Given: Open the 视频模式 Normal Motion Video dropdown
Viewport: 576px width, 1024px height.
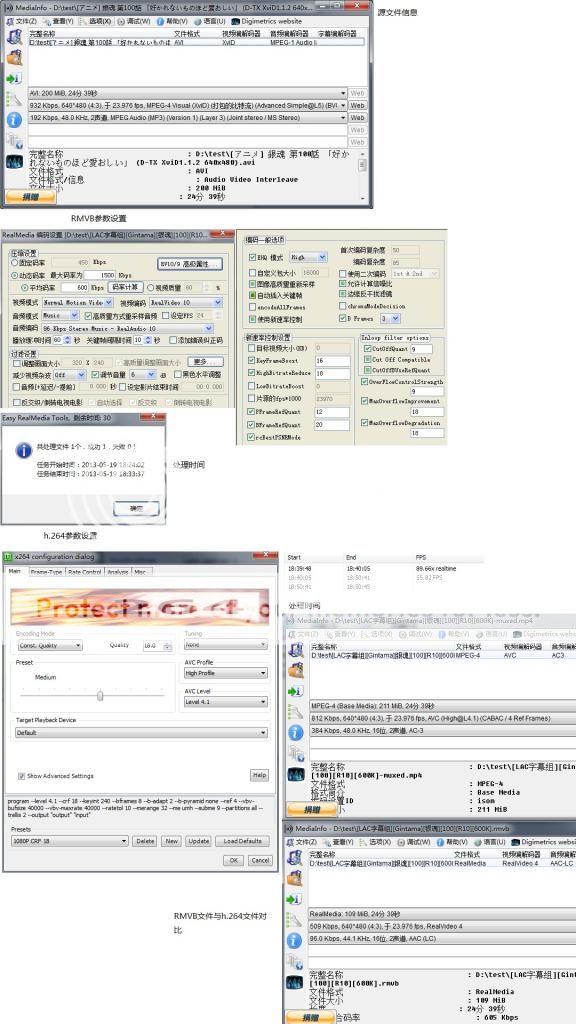Looking at the screenshot, I should pos(78,302).
